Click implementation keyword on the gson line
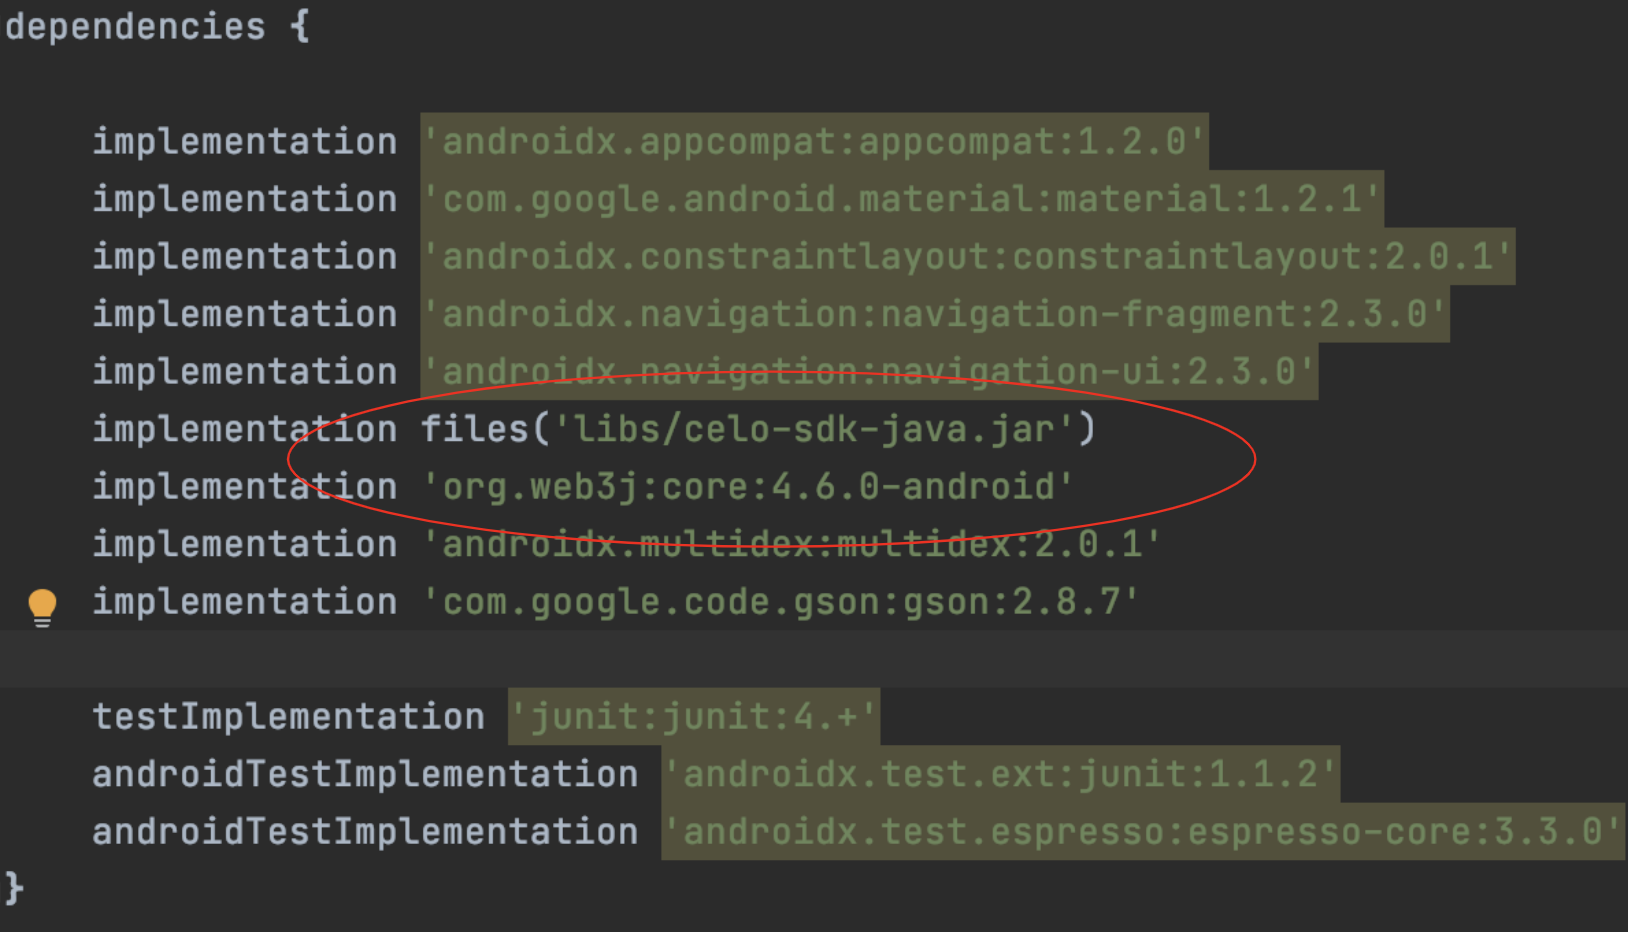The image size is (1628, 932). (x=245, y=602)
